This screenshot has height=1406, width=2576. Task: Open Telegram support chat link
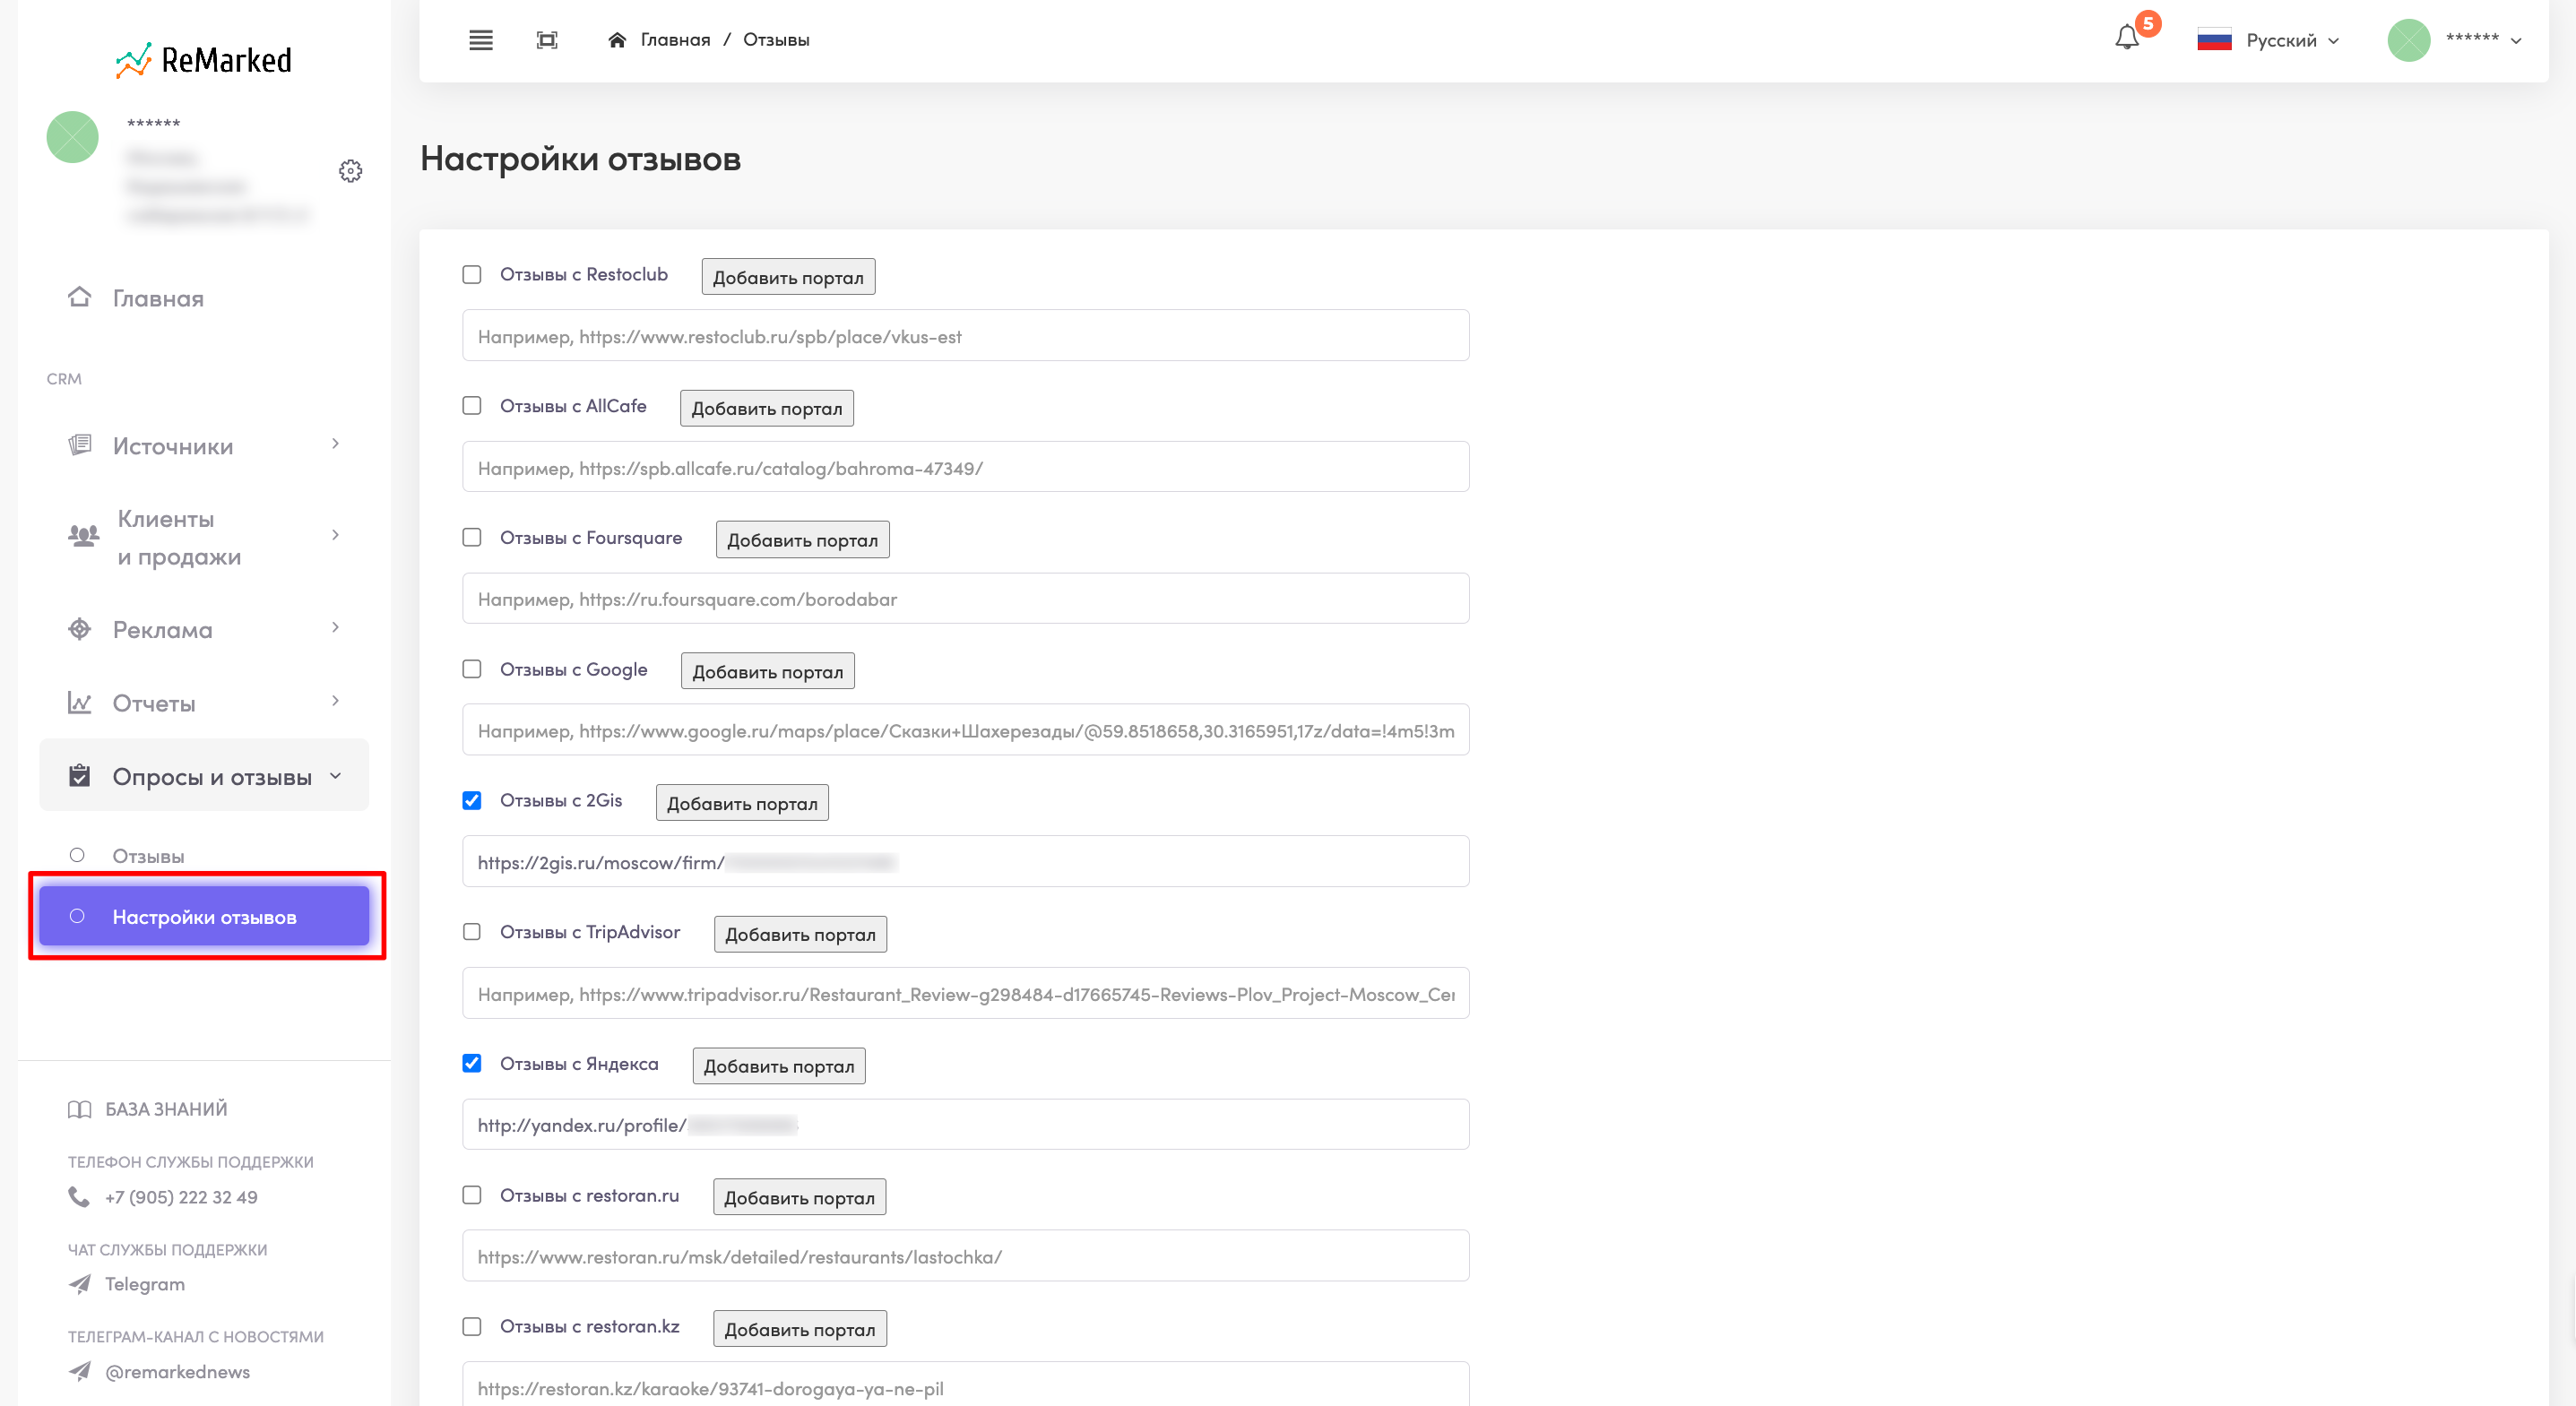[x=145, y=1284]
